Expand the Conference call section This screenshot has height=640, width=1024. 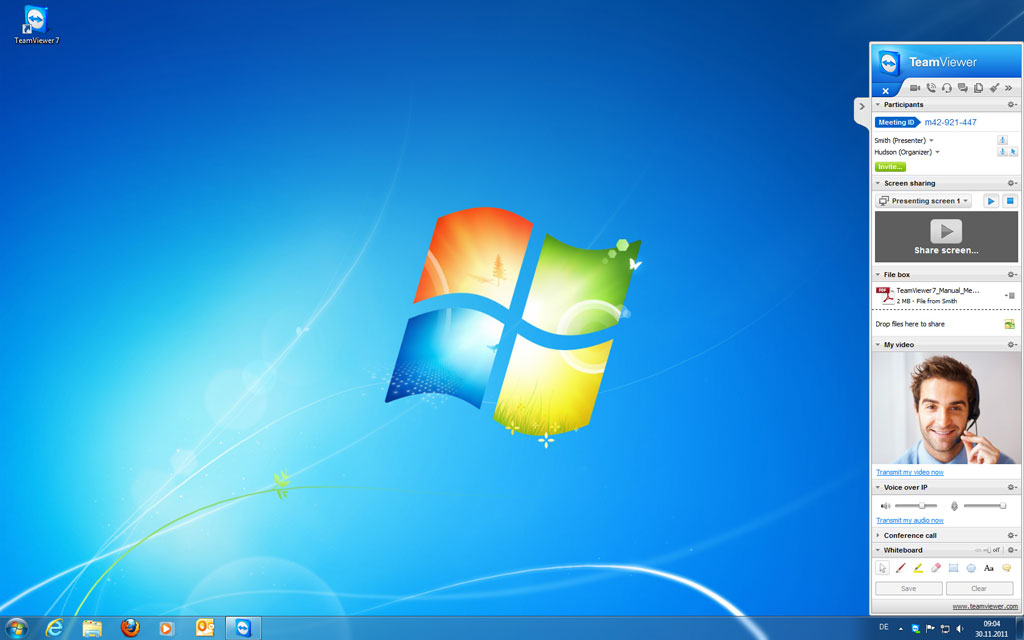point(910,535)
